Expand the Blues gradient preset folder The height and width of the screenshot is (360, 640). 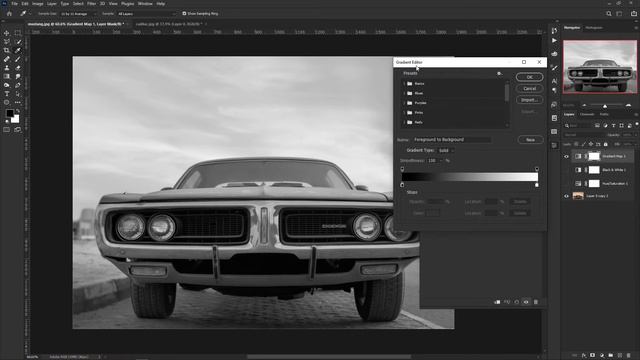[404, 93]
